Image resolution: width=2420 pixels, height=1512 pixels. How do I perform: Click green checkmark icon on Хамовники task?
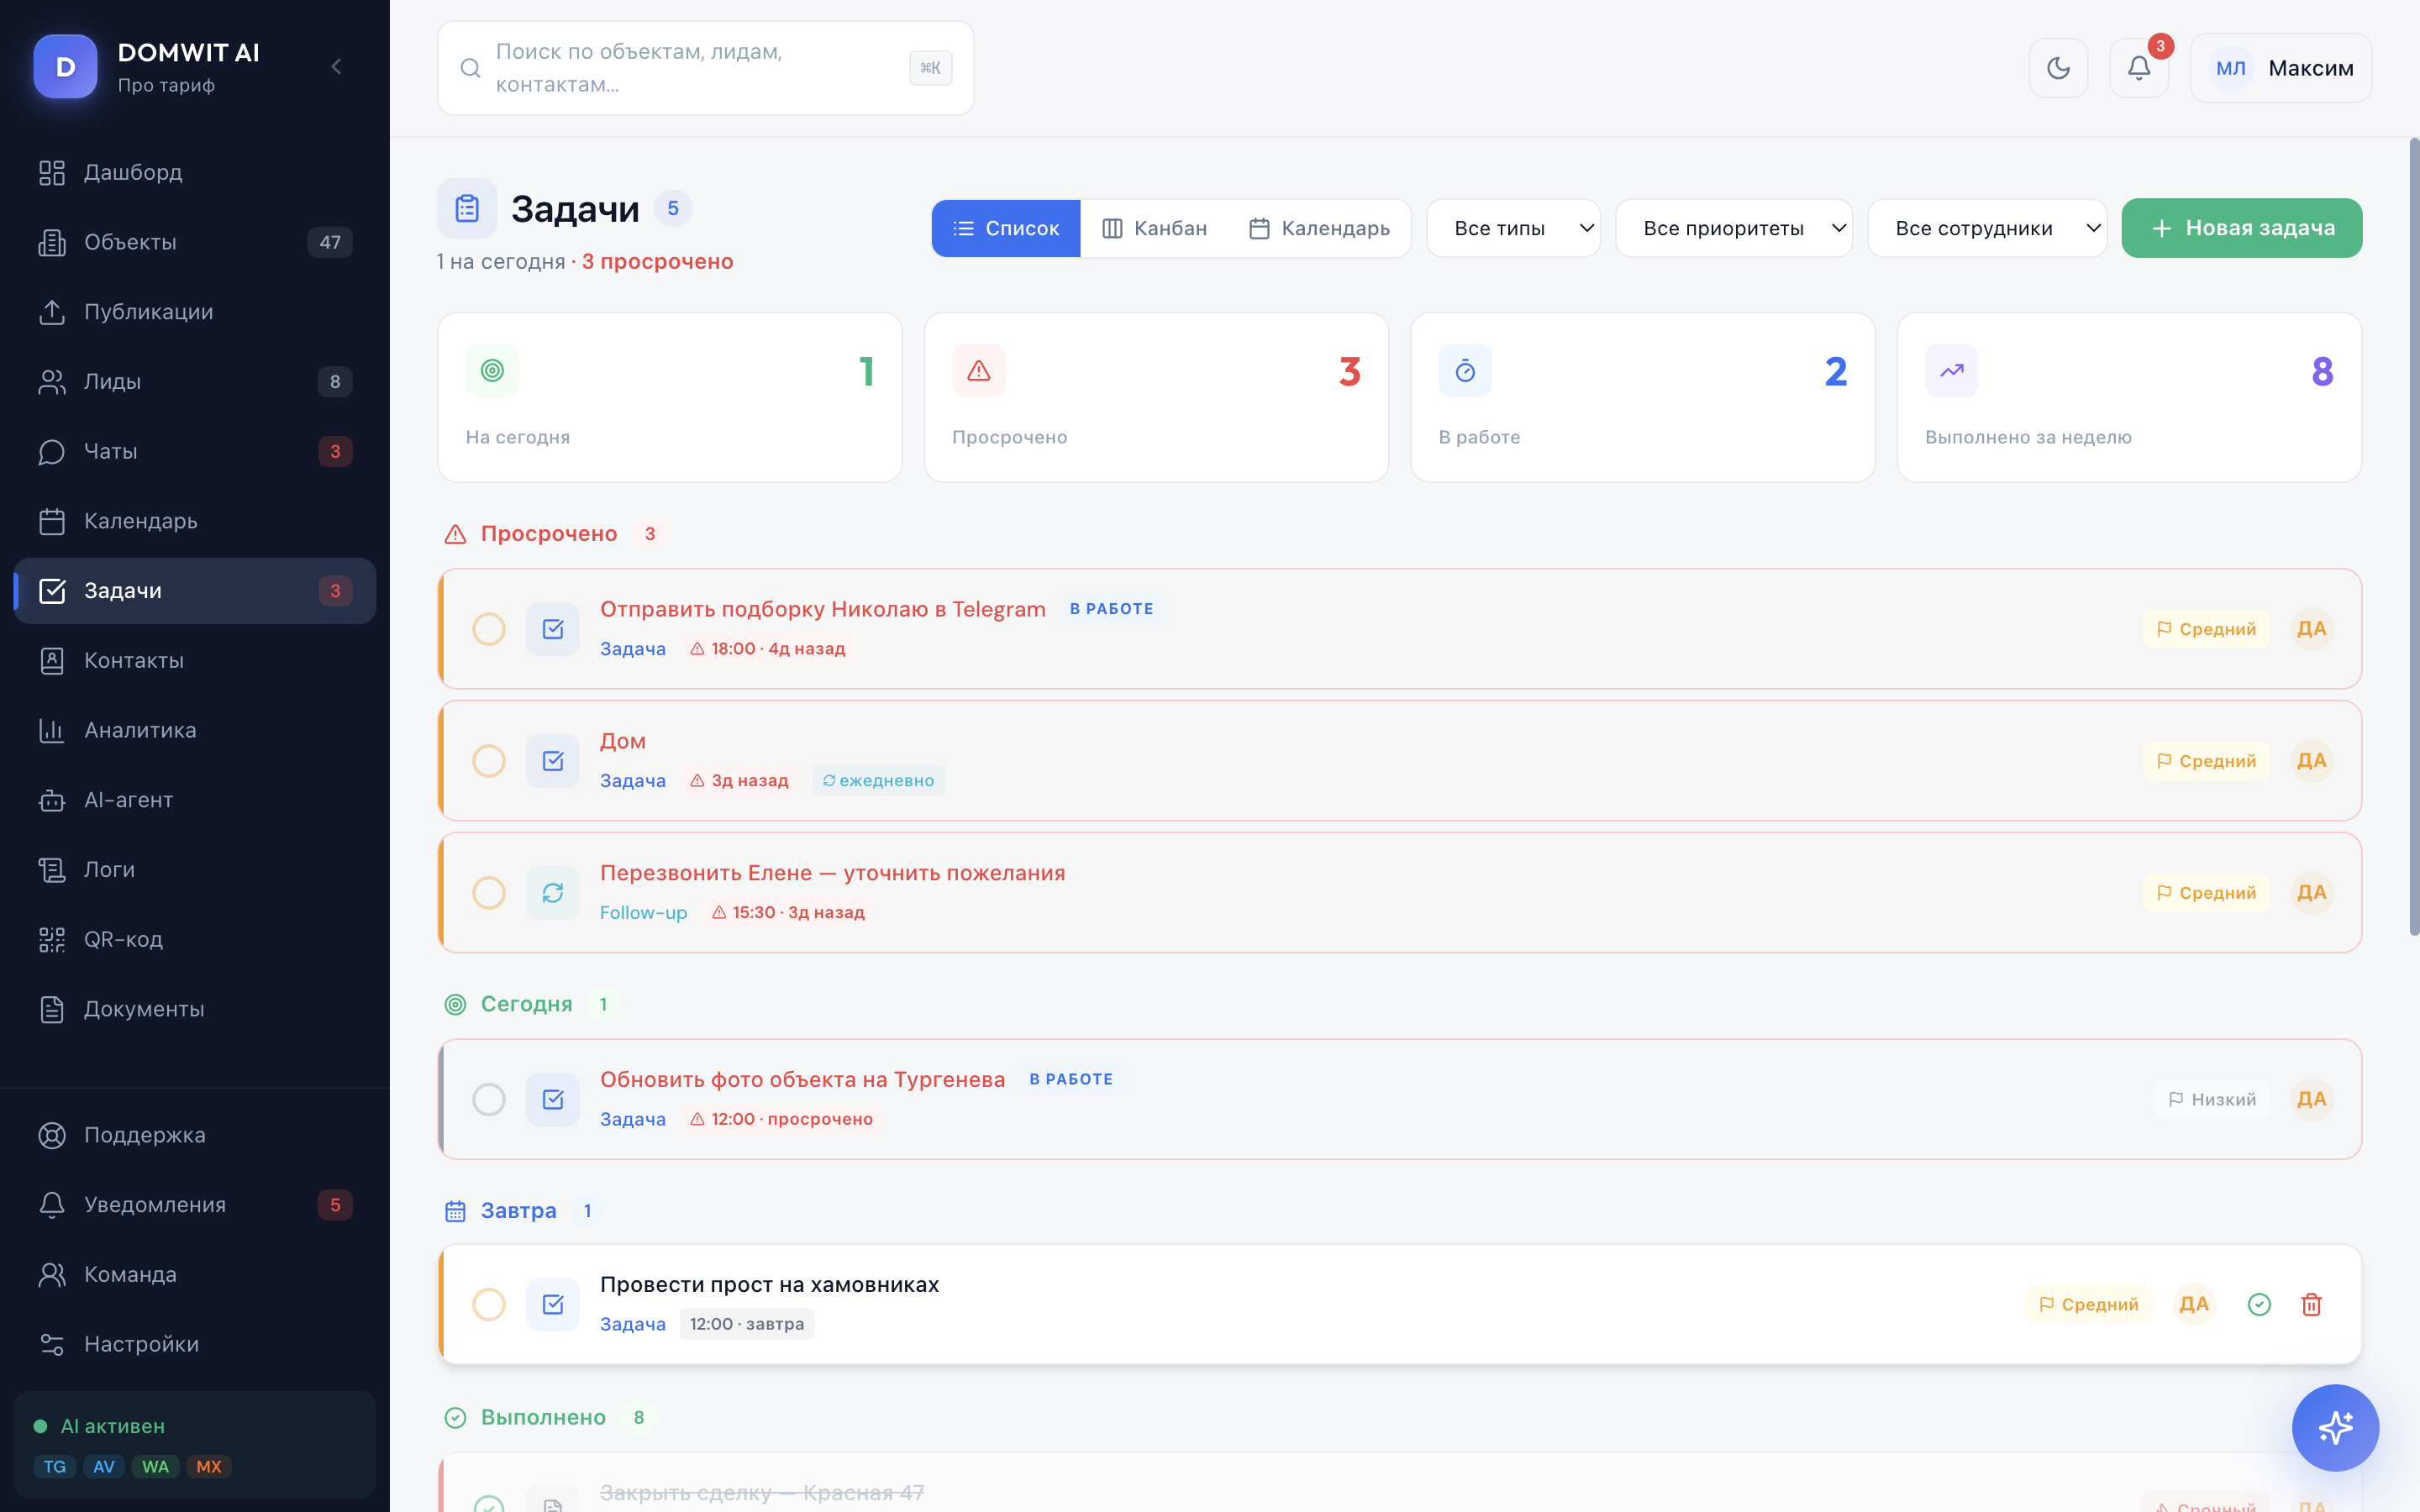point(2258,1304)
